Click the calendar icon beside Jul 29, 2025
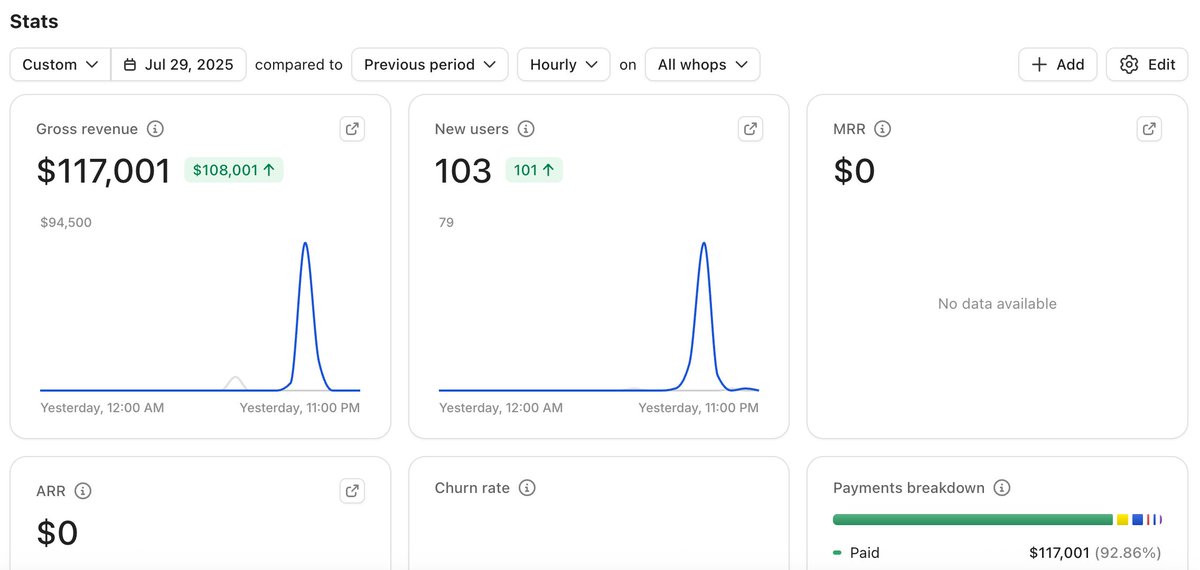 tap(130, 65)
